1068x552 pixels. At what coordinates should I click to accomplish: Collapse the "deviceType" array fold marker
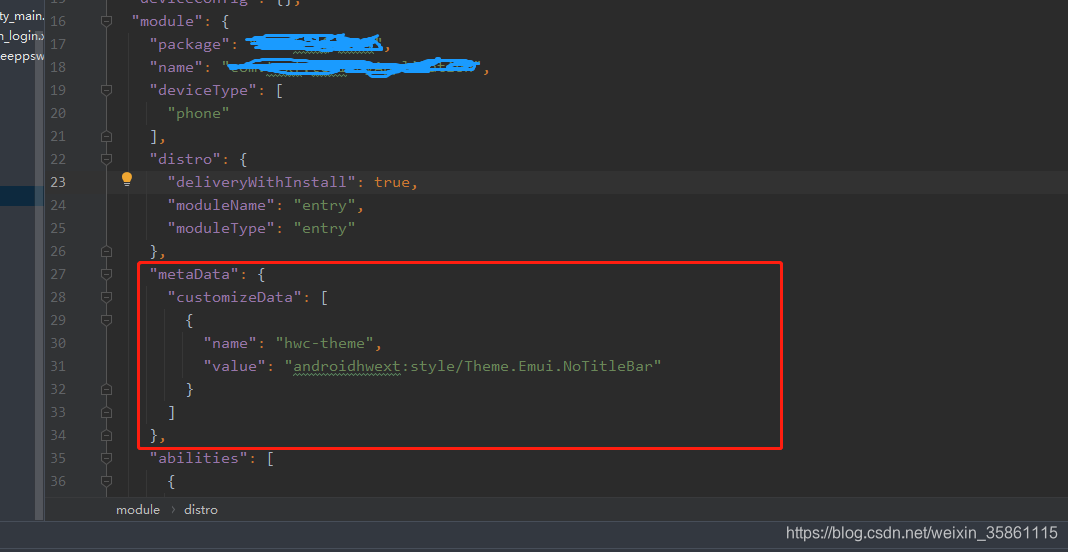(106, 90)
